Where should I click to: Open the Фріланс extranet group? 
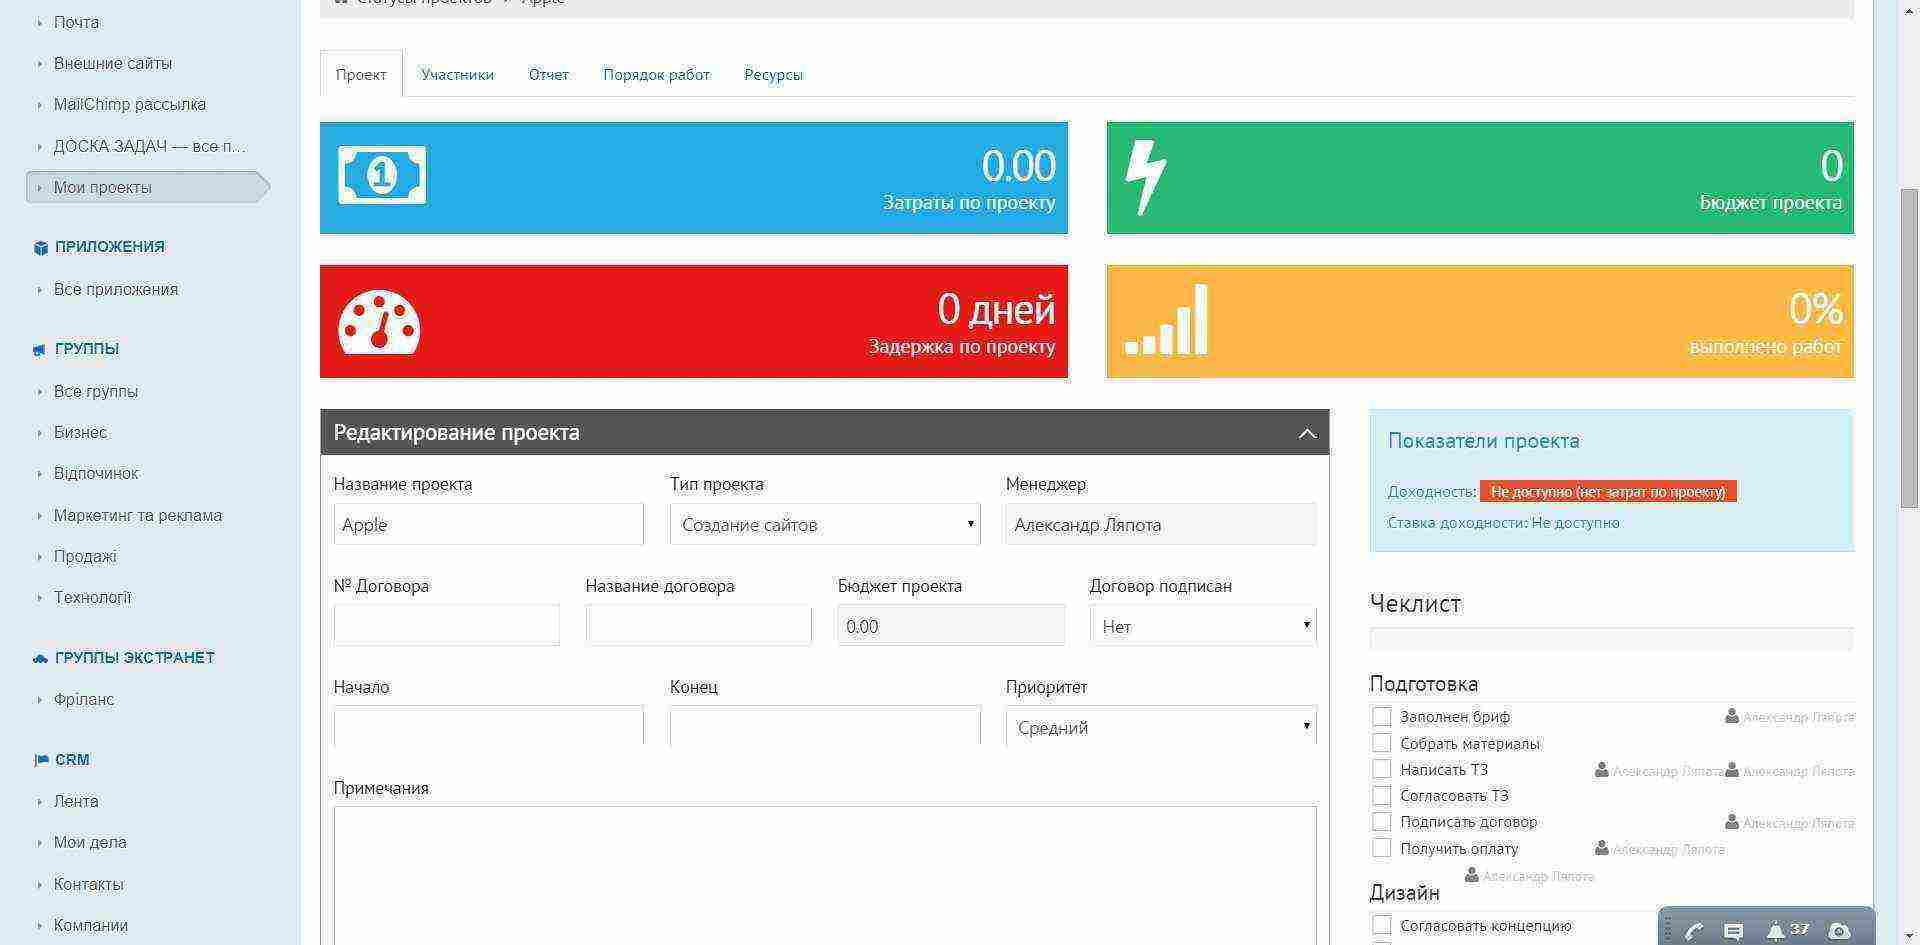click(84, 699)
